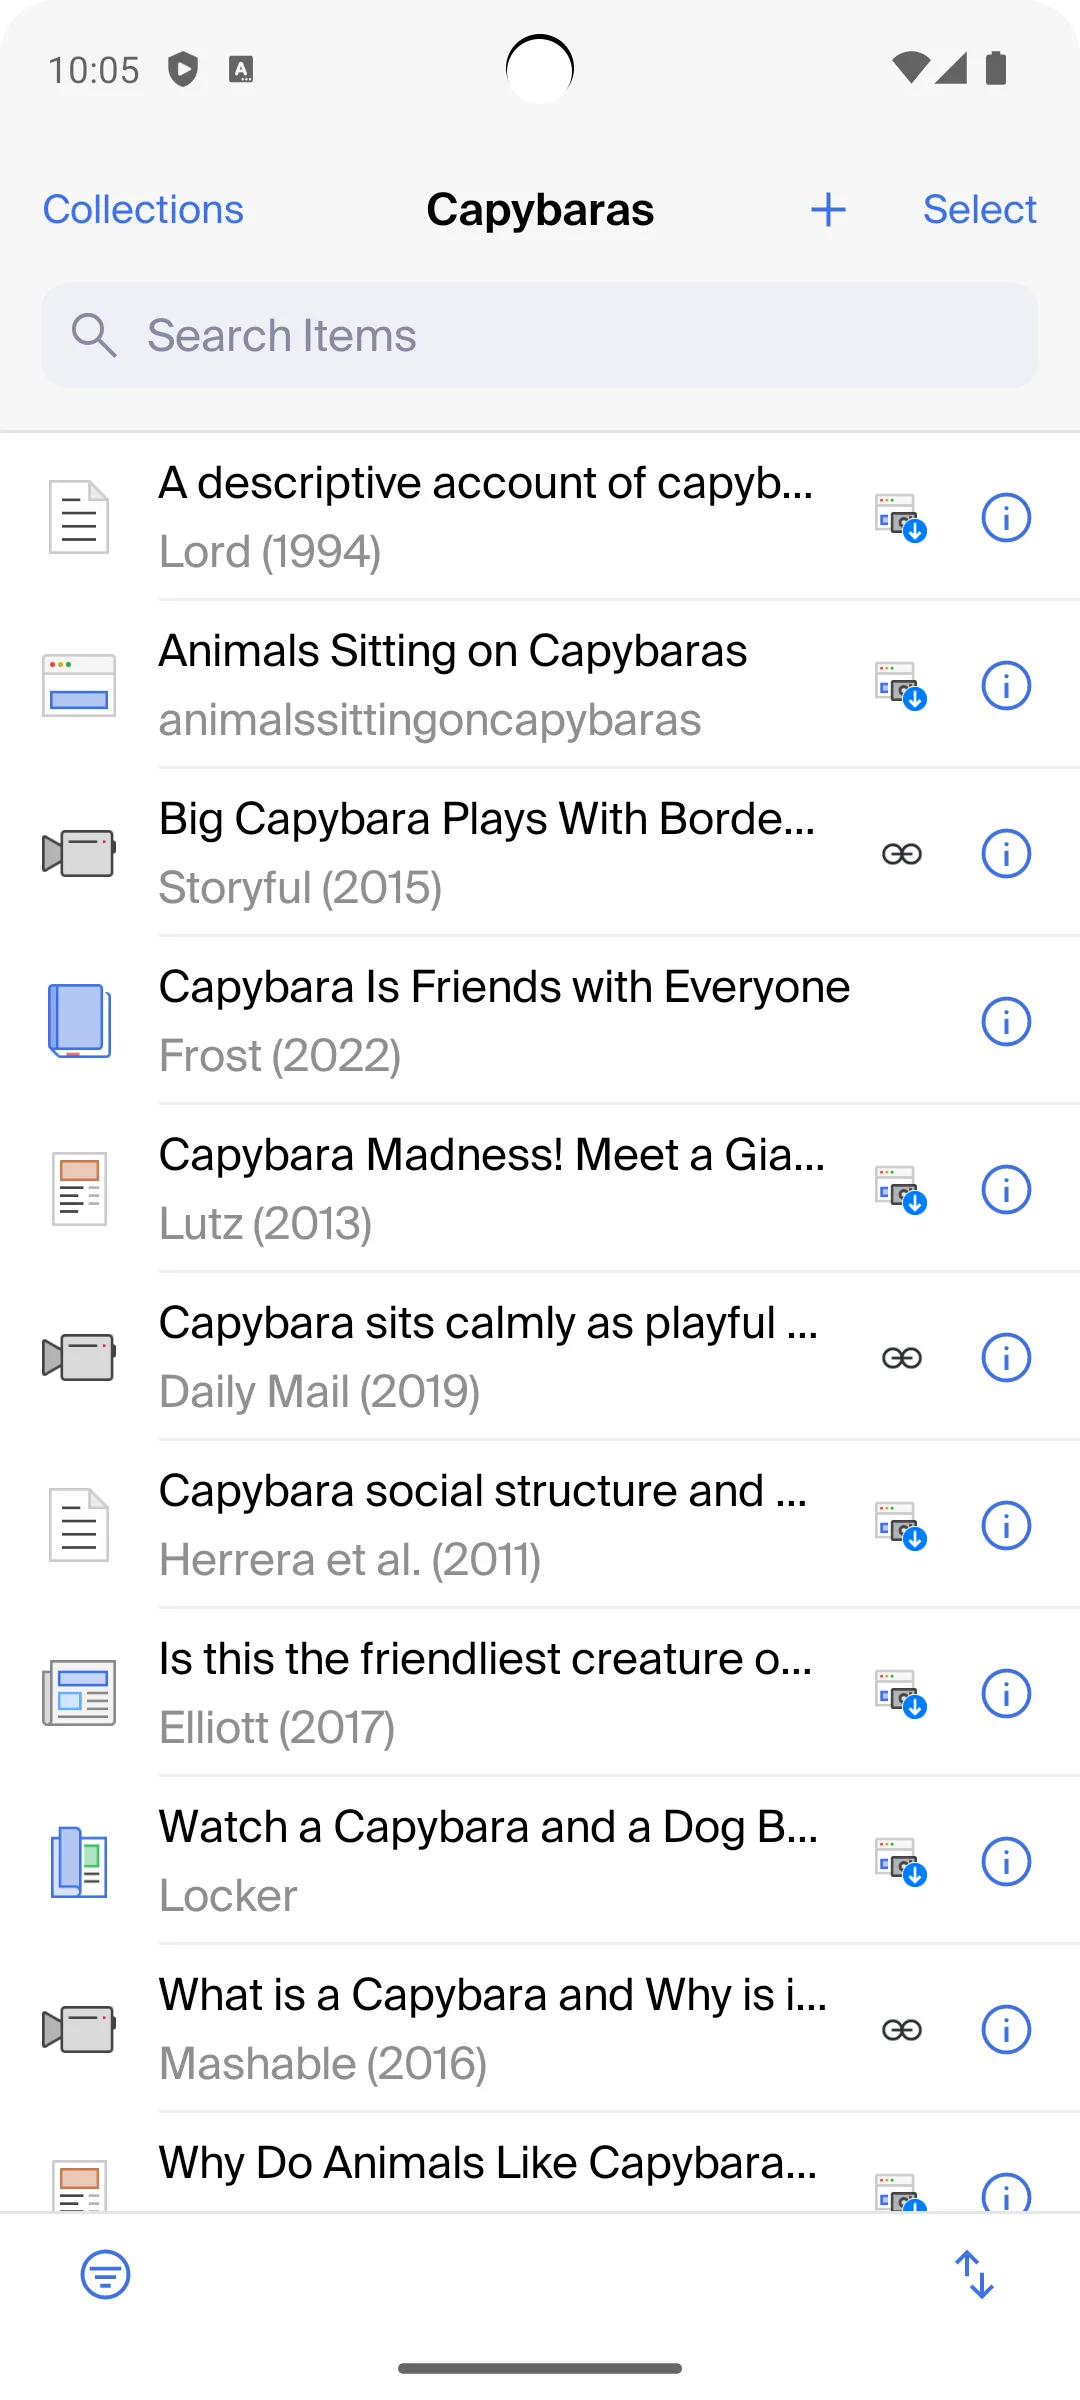Open info for Elliott (2017) item
Image resolution: width=1080 pixels, height=2400 pixels.
coord(1006,1694)
